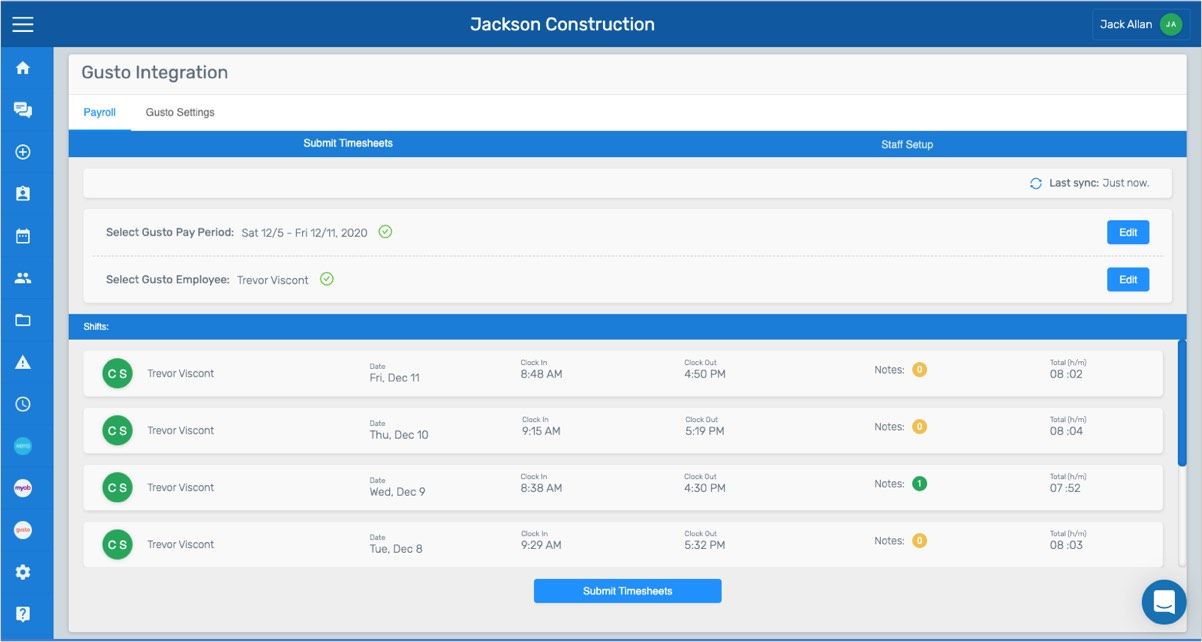The image size is (1202, 642).
Task: Open the MYOB integration icon
Action: point(23,488)
